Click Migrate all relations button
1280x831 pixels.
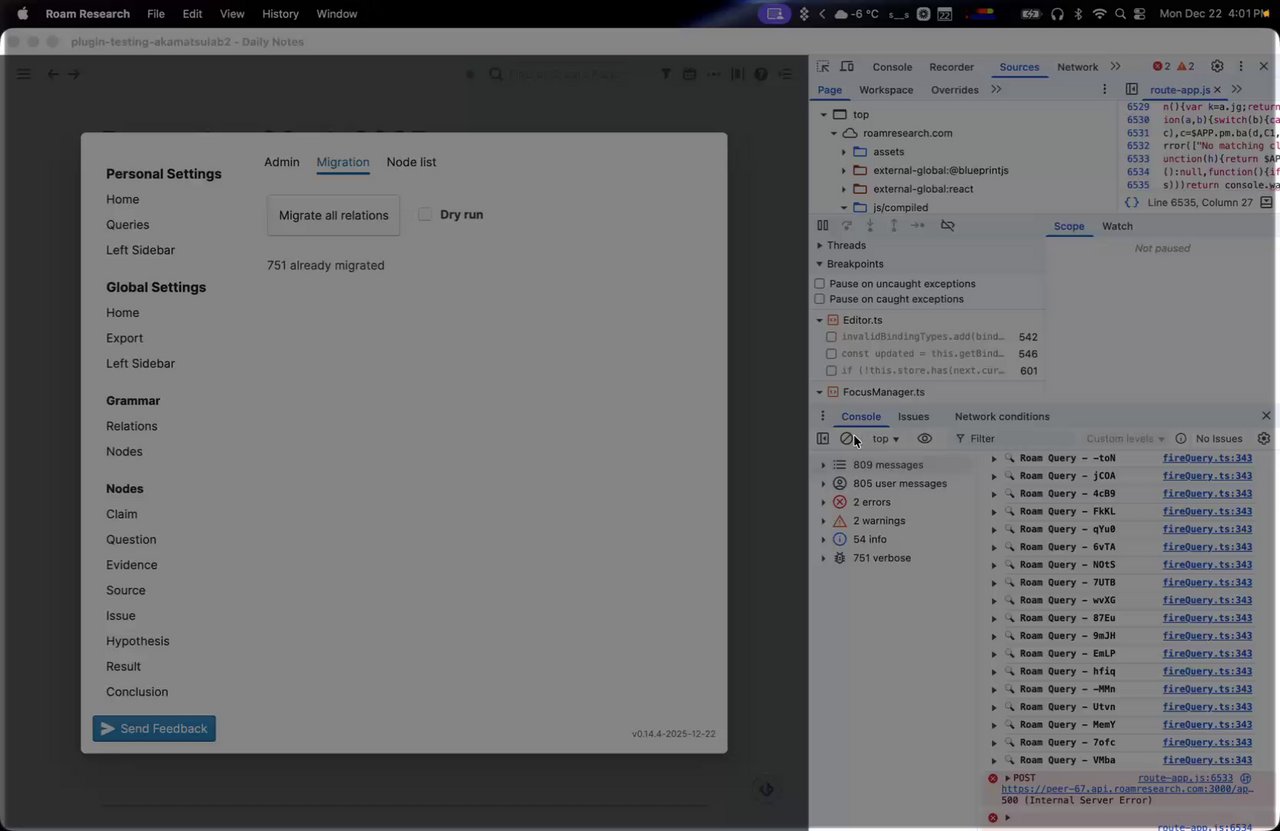point(333,215)
